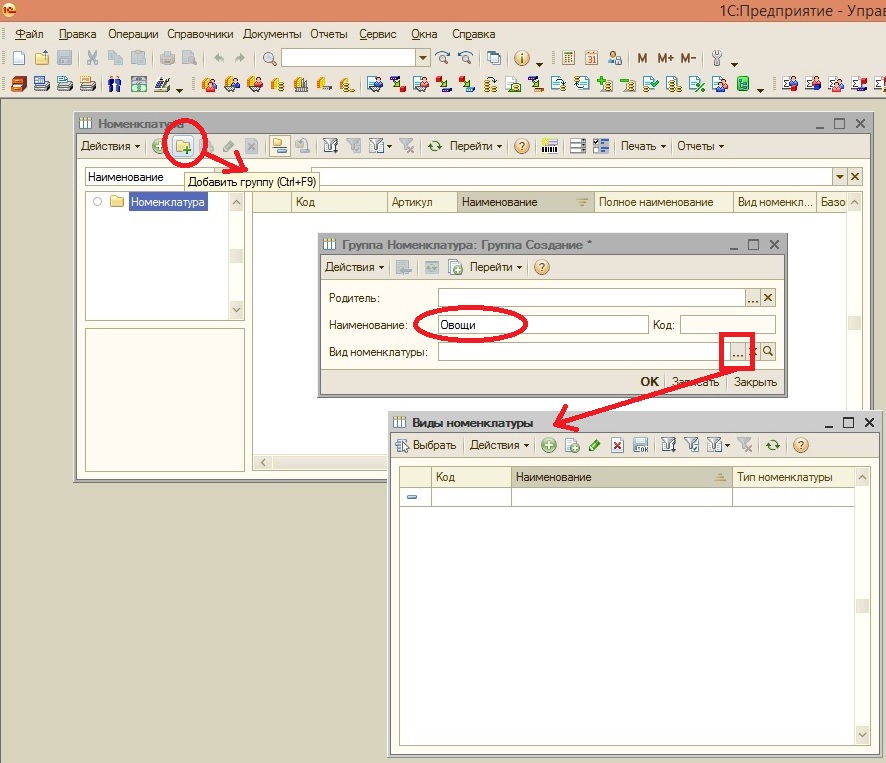The image size is (886, 763).
Task: Click the Refresh icon in Номенклатура toolbar
Action: click(x=435, y=146)
